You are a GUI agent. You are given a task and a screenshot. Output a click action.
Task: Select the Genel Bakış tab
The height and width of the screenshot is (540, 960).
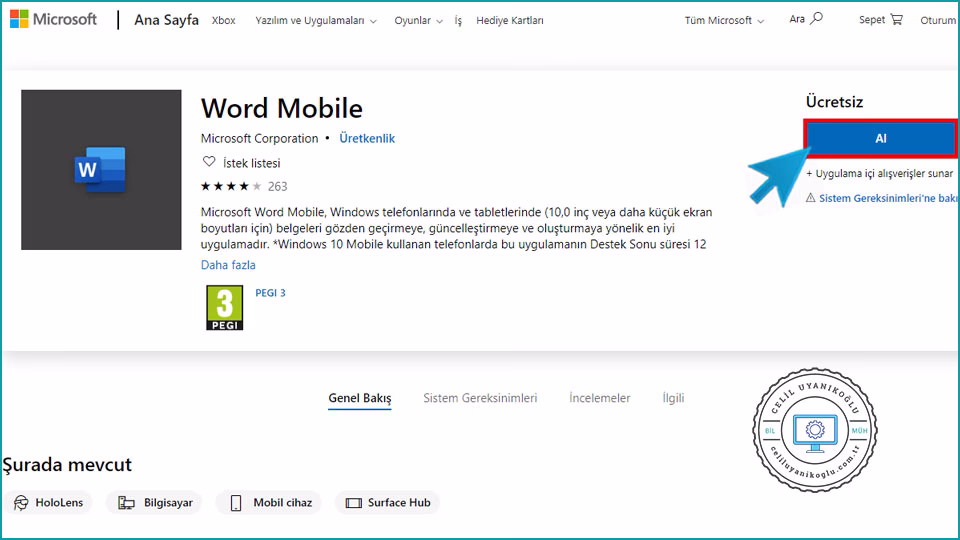359,398
